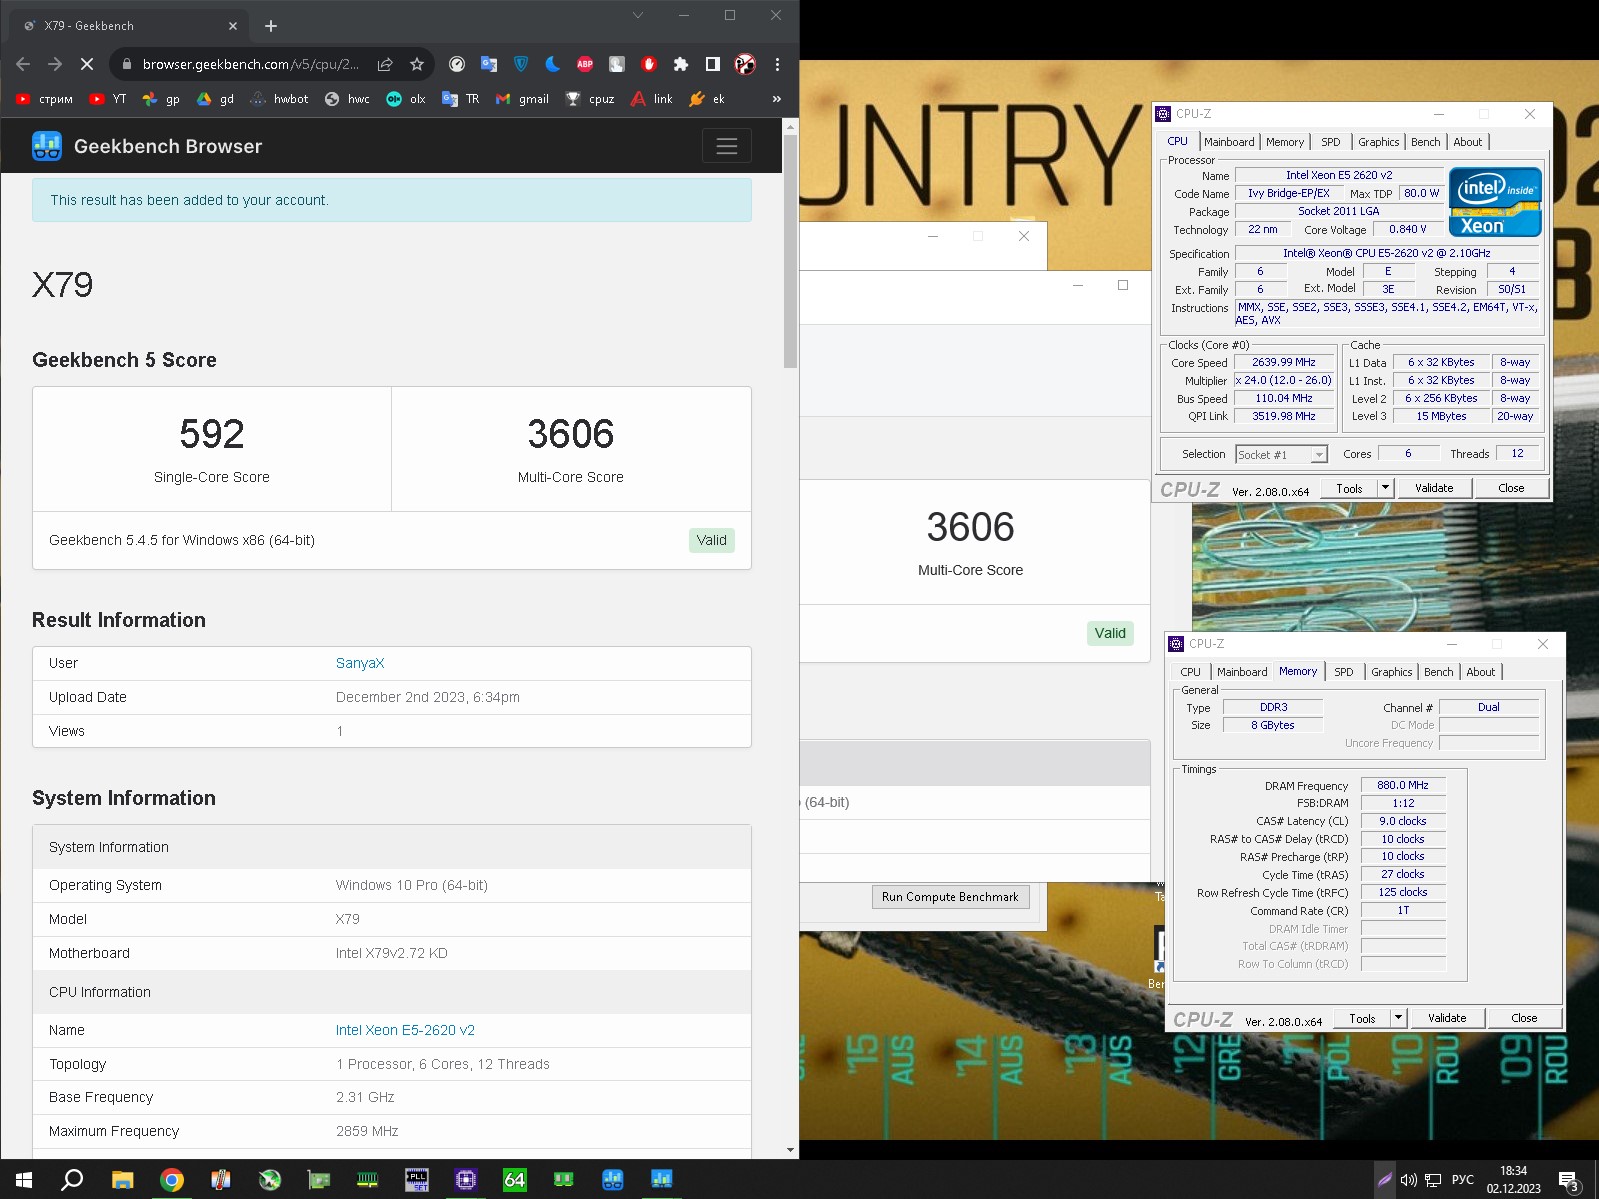Switch to Bench tab in top CPU-Z window
The width and height of the screenshot is (1599, 1199).
[1426, 142]
